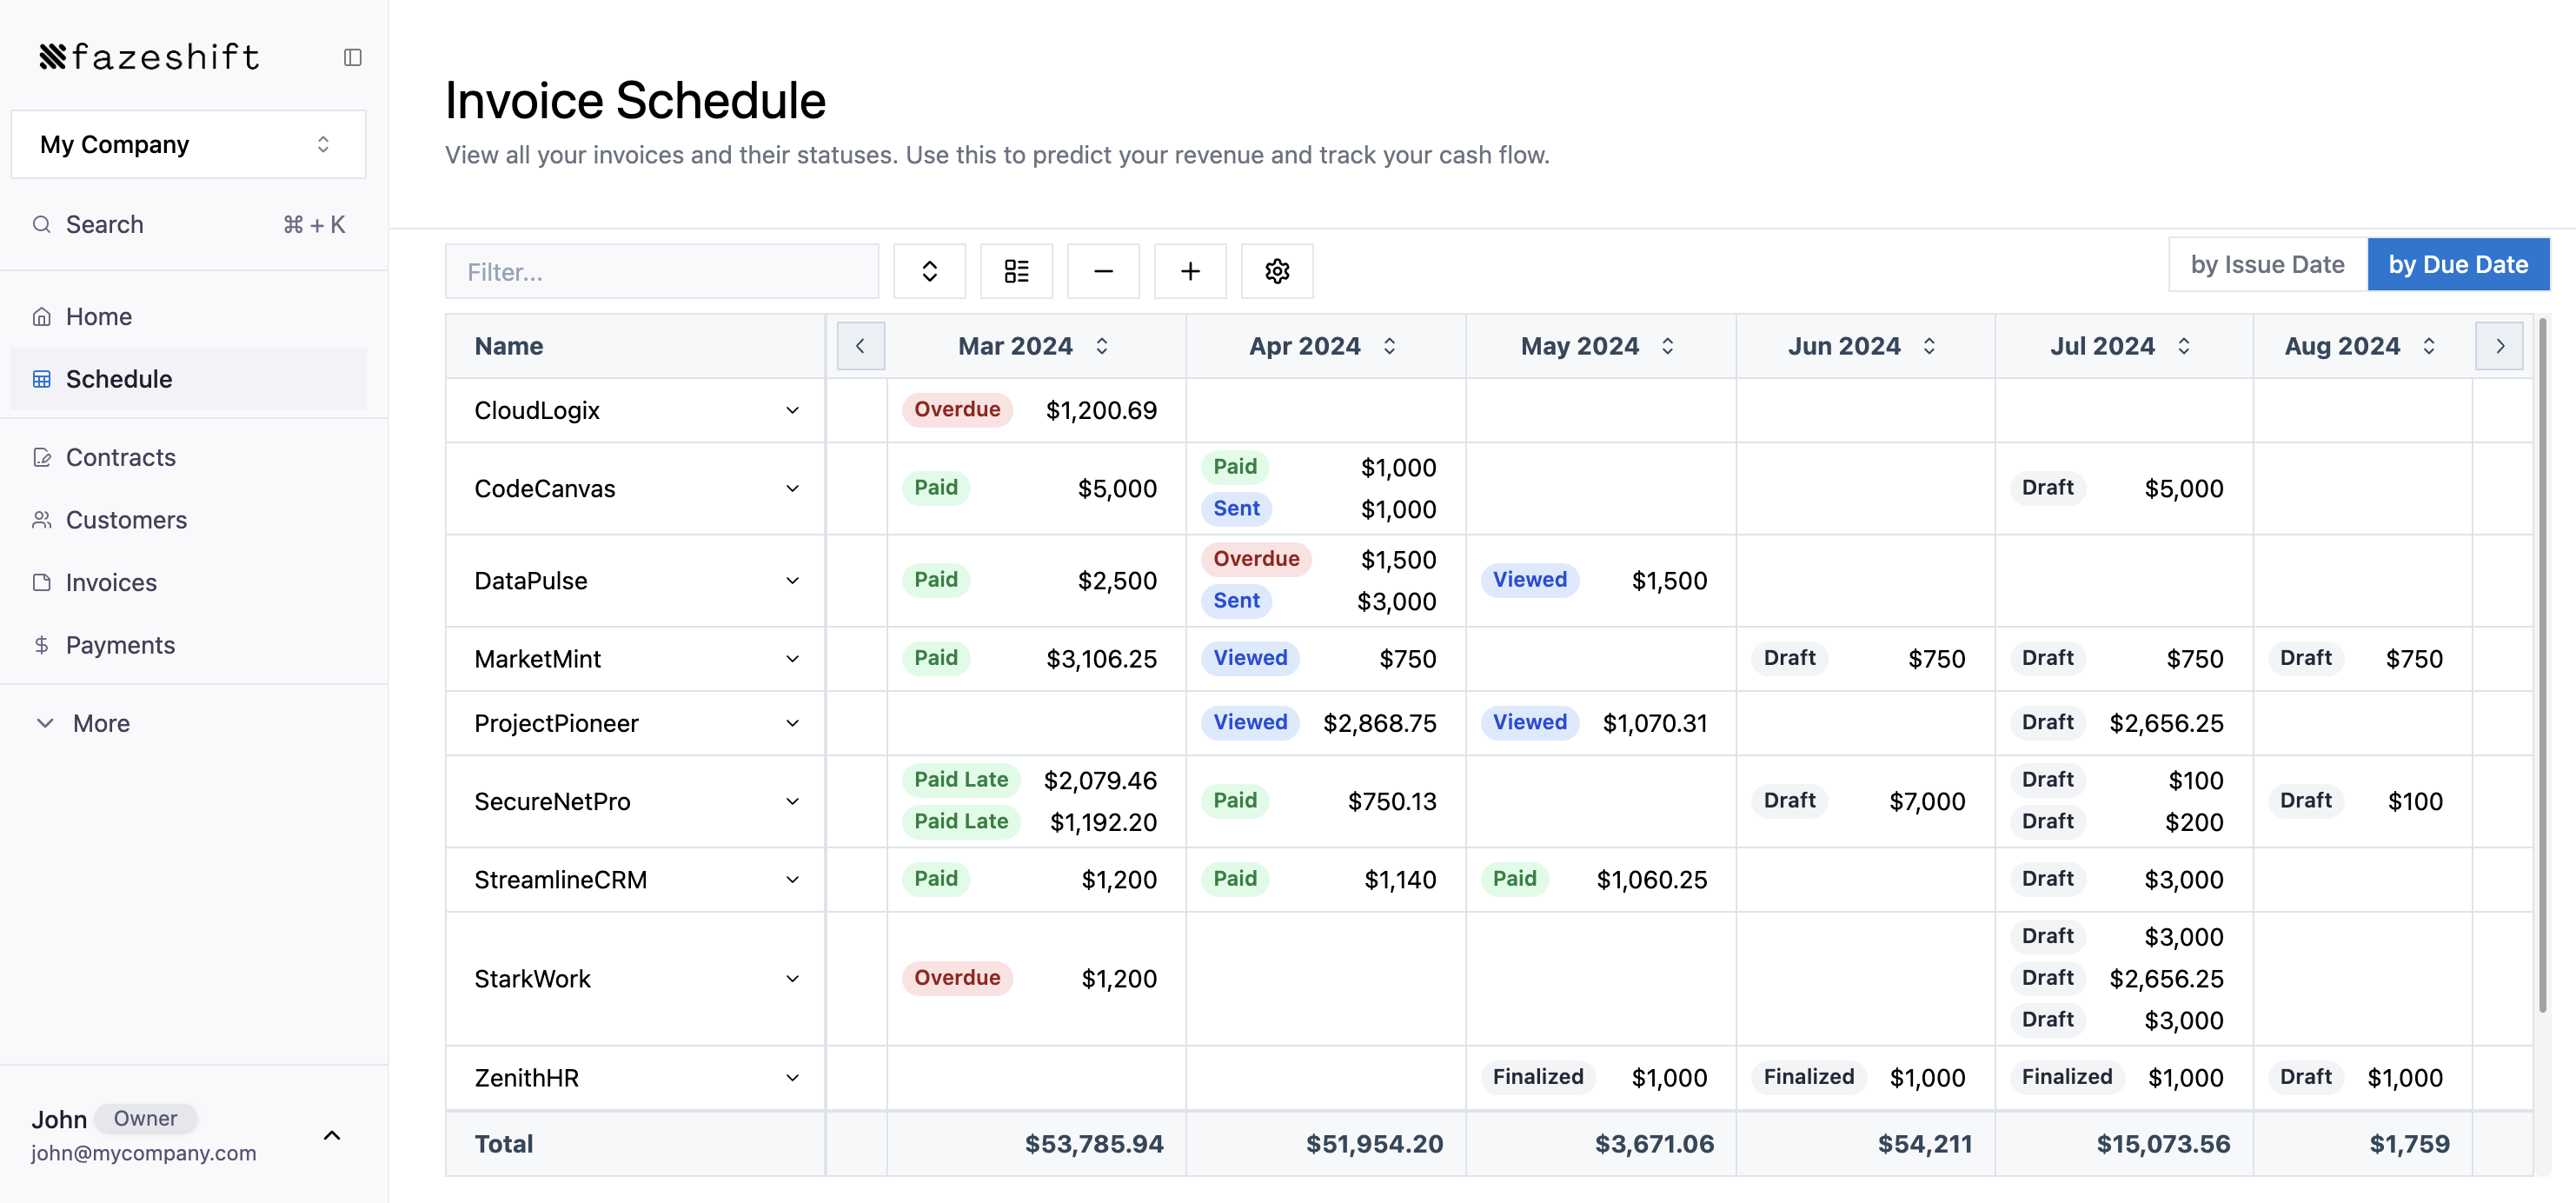Toggle sort on Mar 2024 column

(1101, 346)
